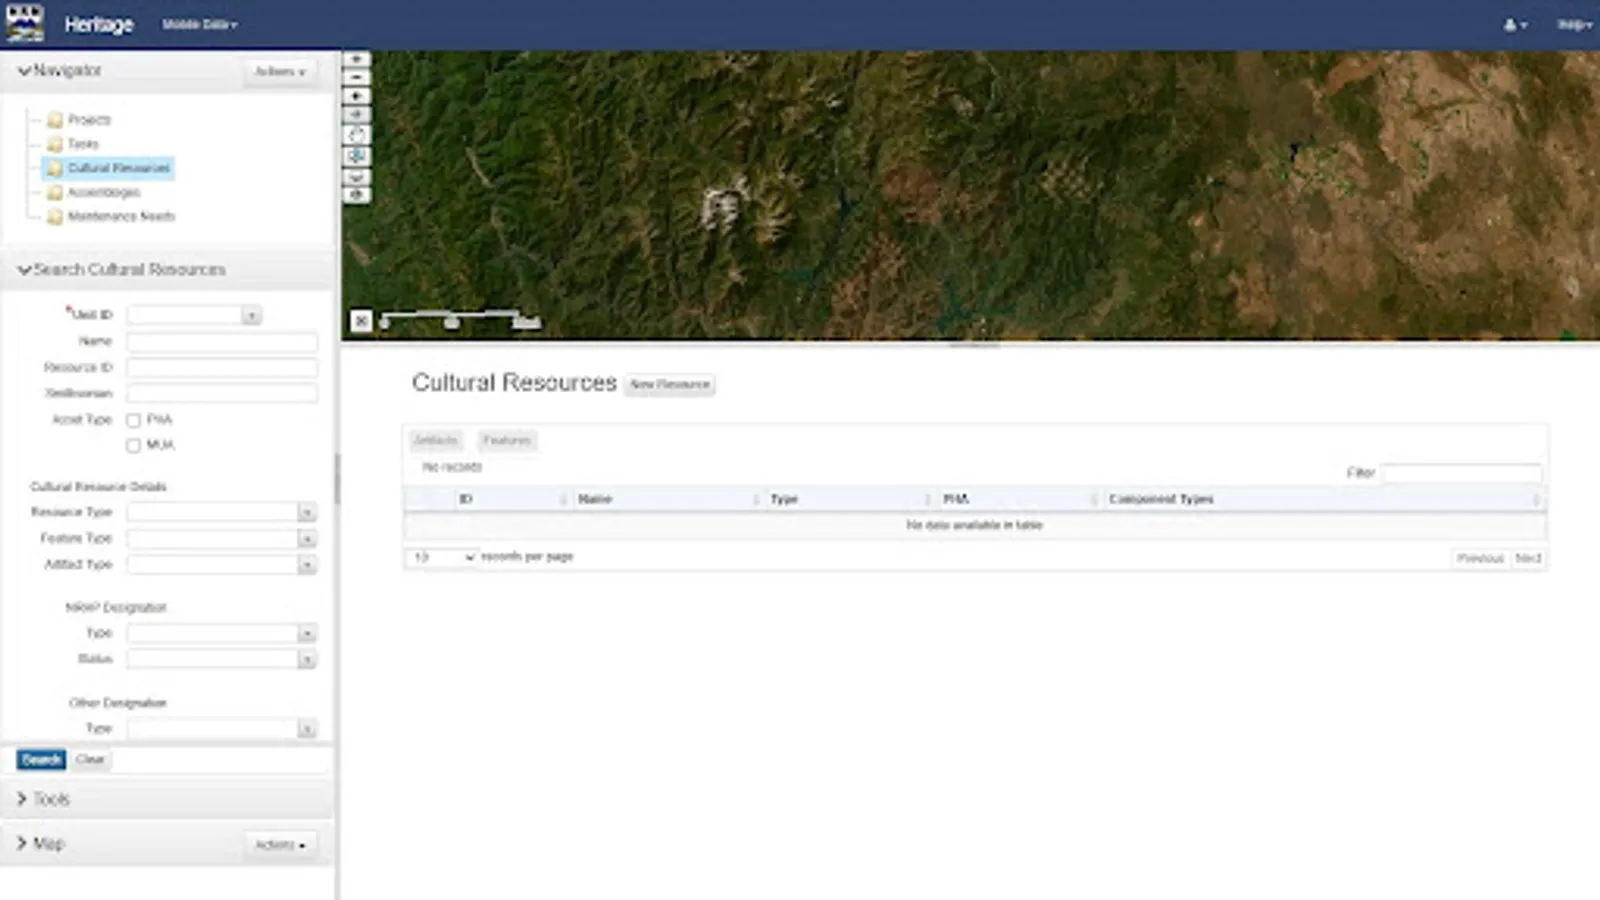
Task: Open the Unit ID dropdown selector
Action: (252, 314)
